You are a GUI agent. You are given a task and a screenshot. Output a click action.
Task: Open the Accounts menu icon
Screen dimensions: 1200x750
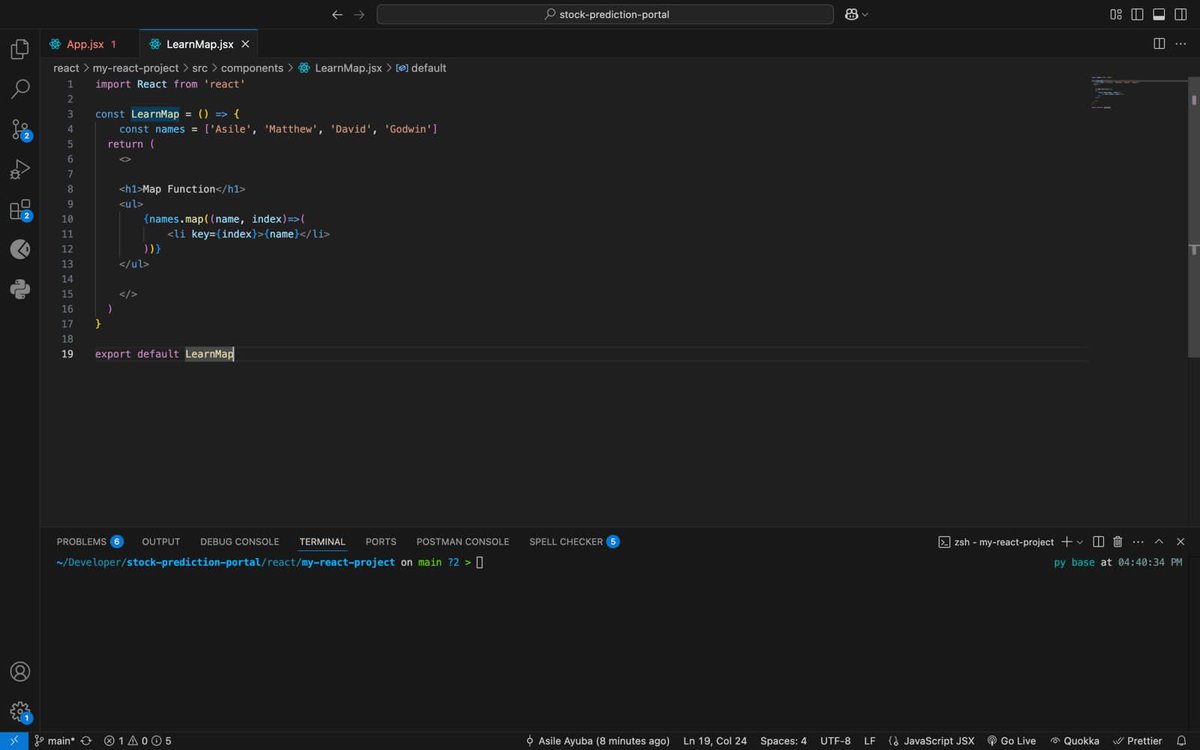point(20,672)
